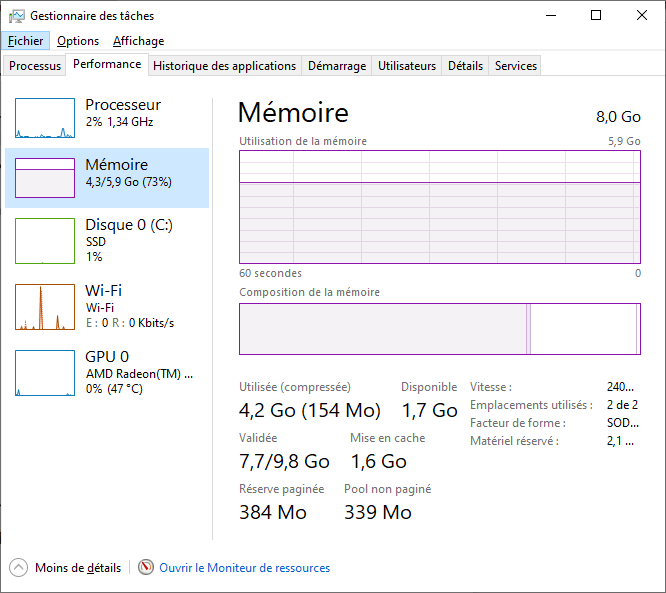Open the Options menu

(x=78, y=41)
